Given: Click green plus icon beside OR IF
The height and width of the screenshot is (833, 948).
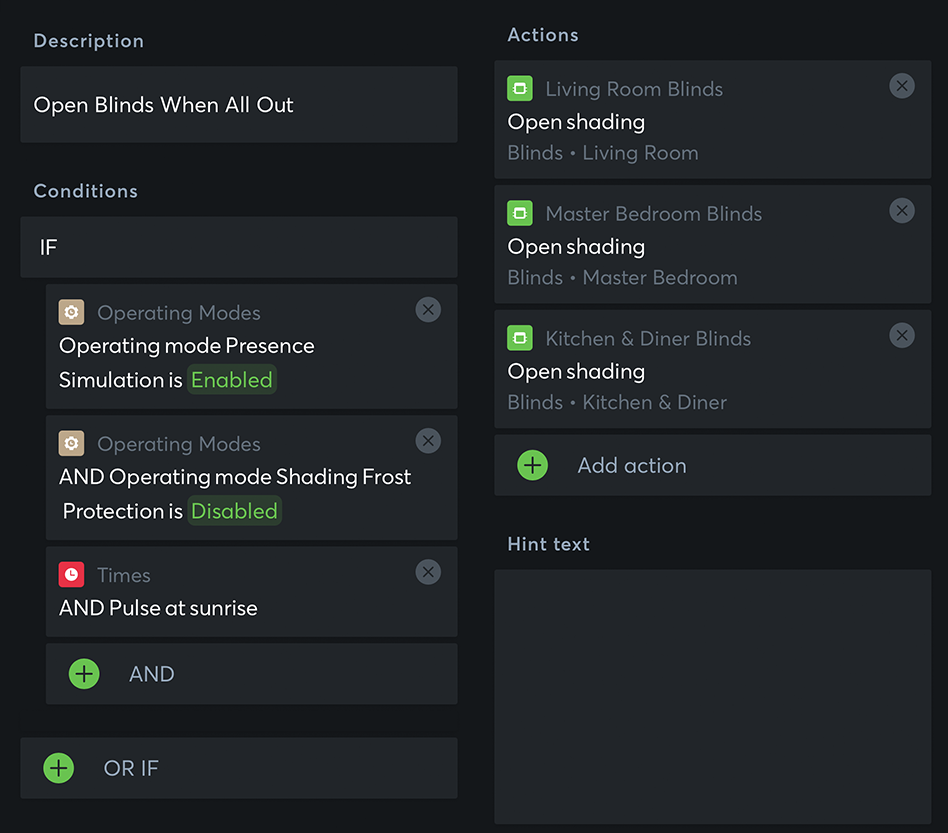Looking at the screenshot, I should pyautogui.click(x=59, y=768).
